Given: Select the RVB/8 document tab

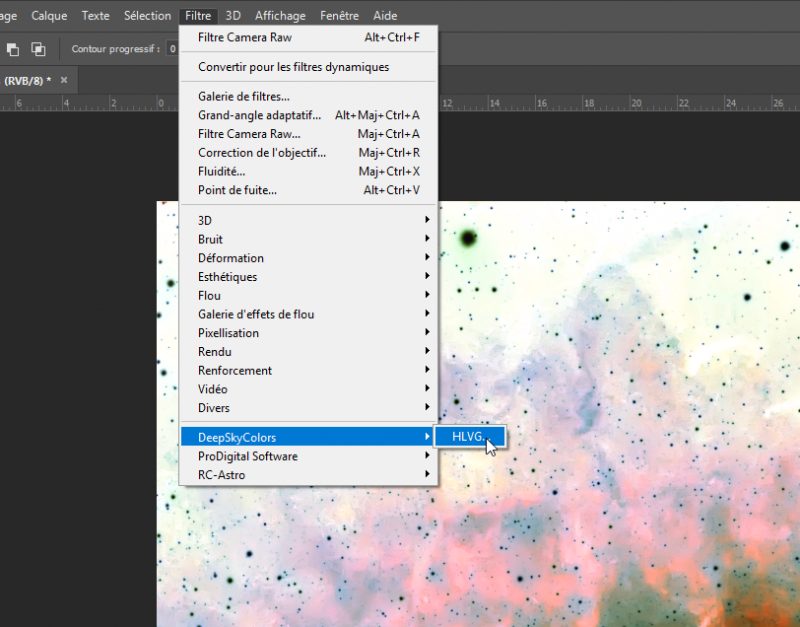Looking at the screenshot, I should coord(28,81).
